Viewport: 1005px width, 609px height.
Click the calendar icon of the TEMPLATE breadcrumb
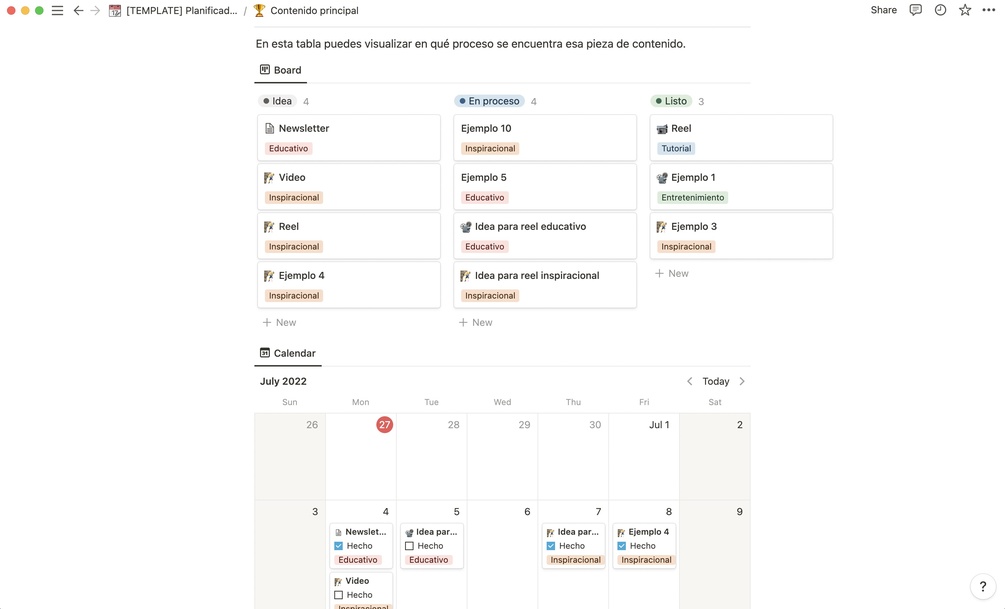pyautogui.click(x=115, y=11)
